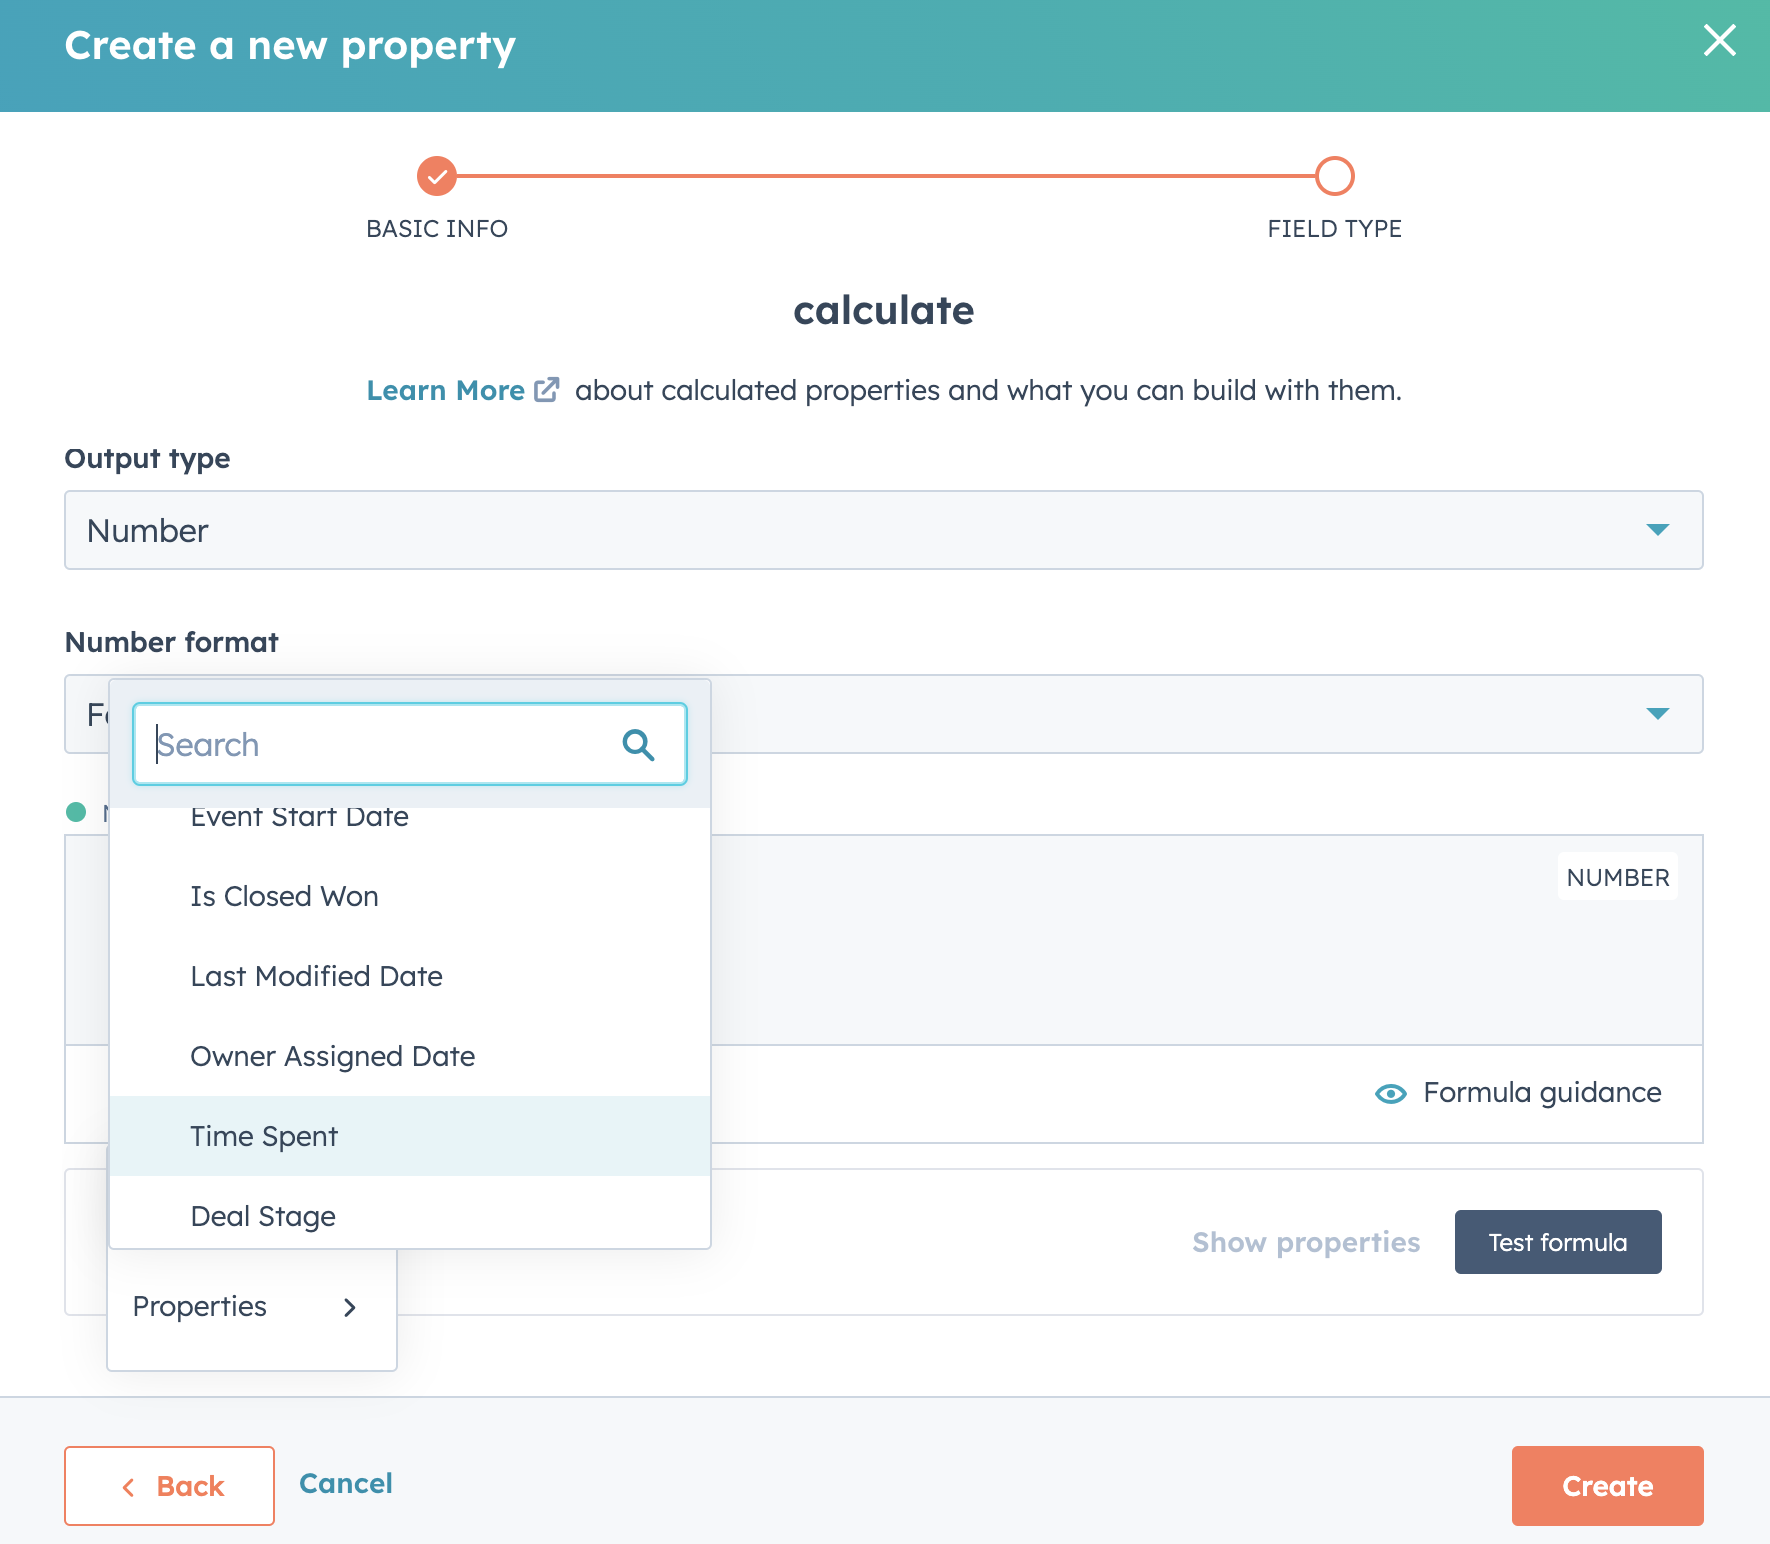
Task: Click the Create button
Action: tap(1606, 1486)
